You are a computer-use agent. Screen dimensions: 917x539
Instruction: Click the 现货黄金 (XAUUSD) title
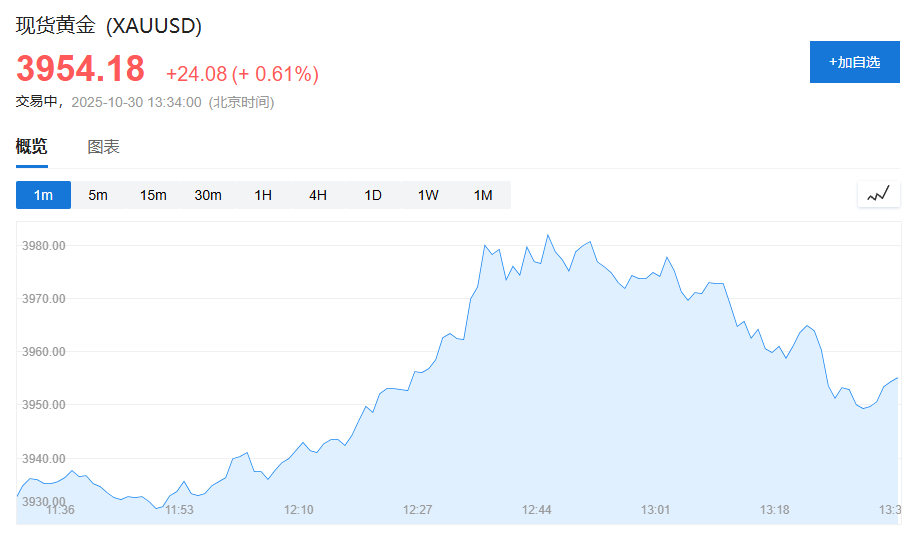click(109, 26)
